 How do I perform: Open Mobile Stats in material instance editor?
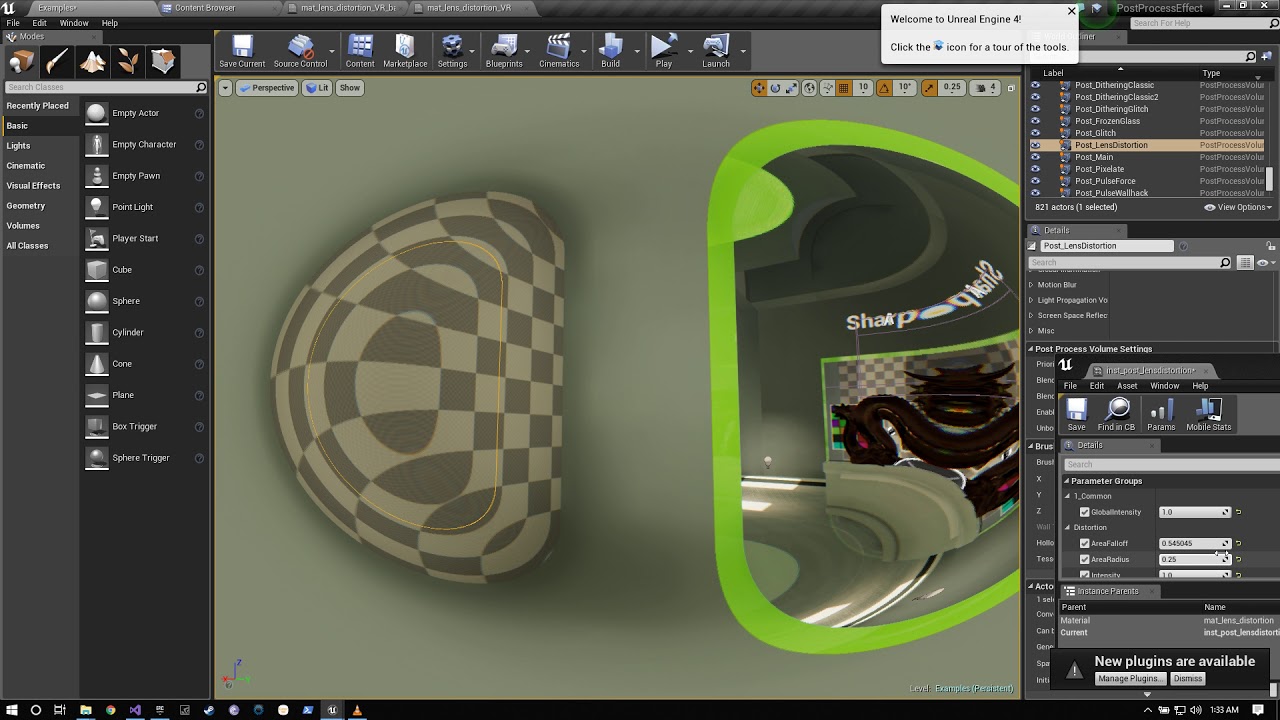pyautogui.click(x=1208, y=415)
